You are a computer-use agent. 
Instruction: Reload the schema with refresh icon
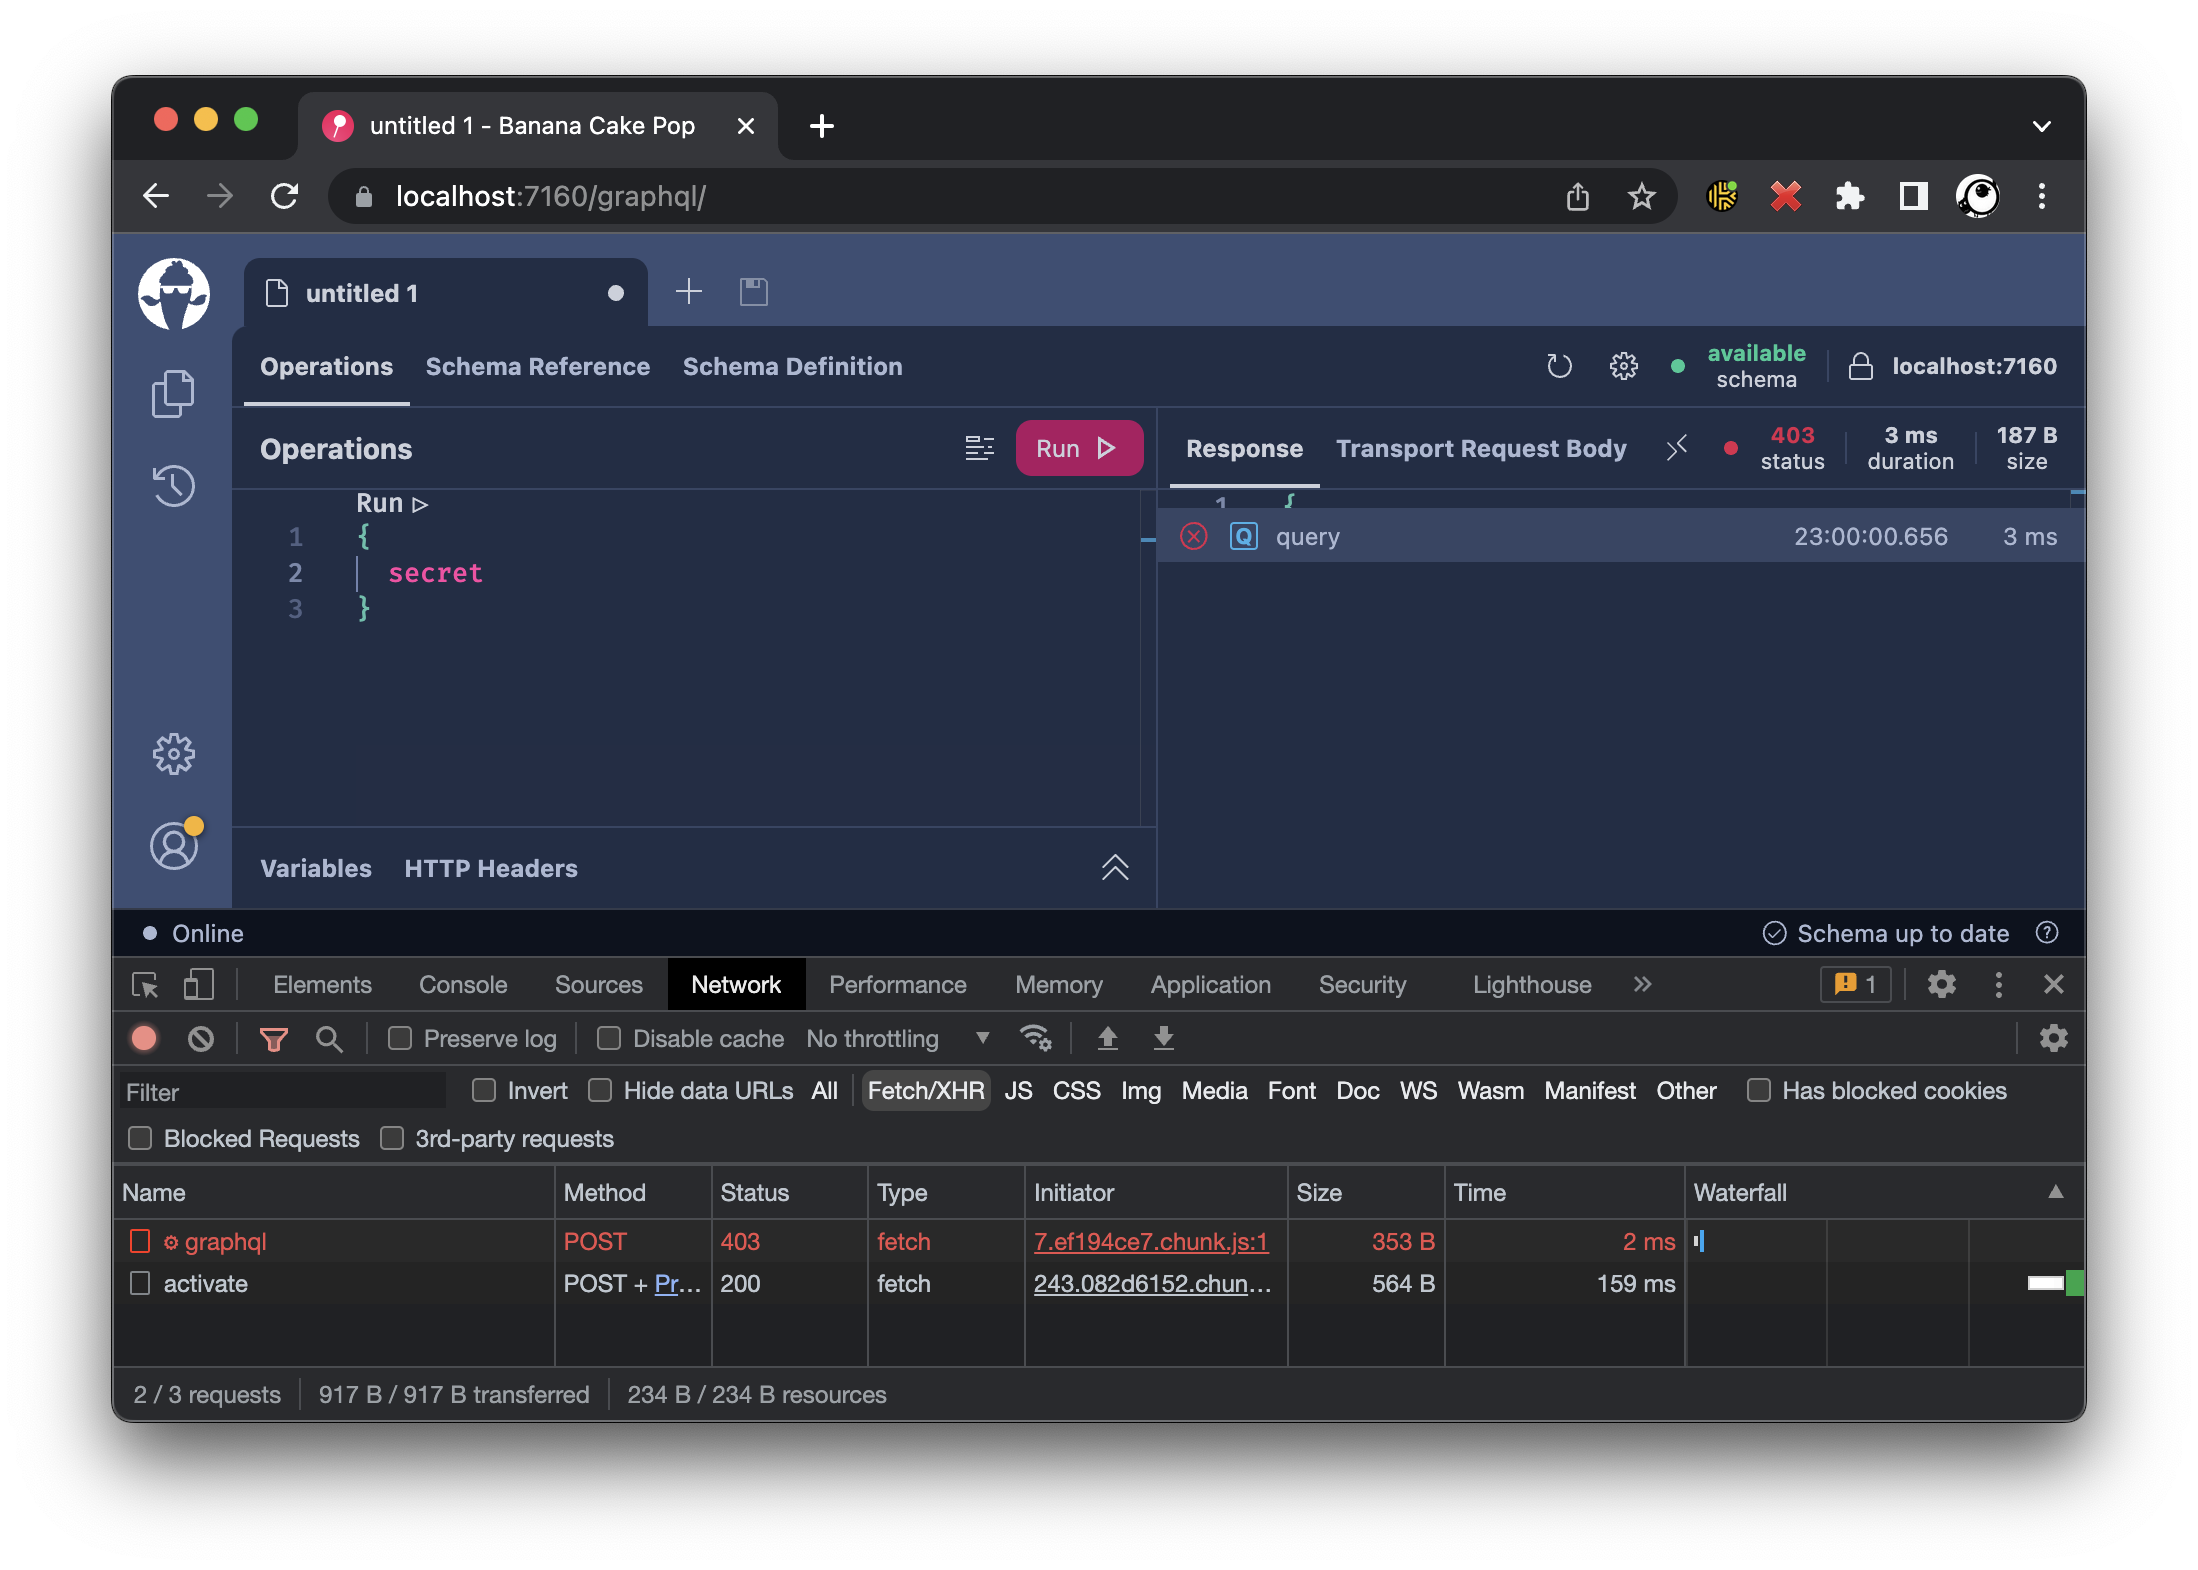pos(1559,366)
